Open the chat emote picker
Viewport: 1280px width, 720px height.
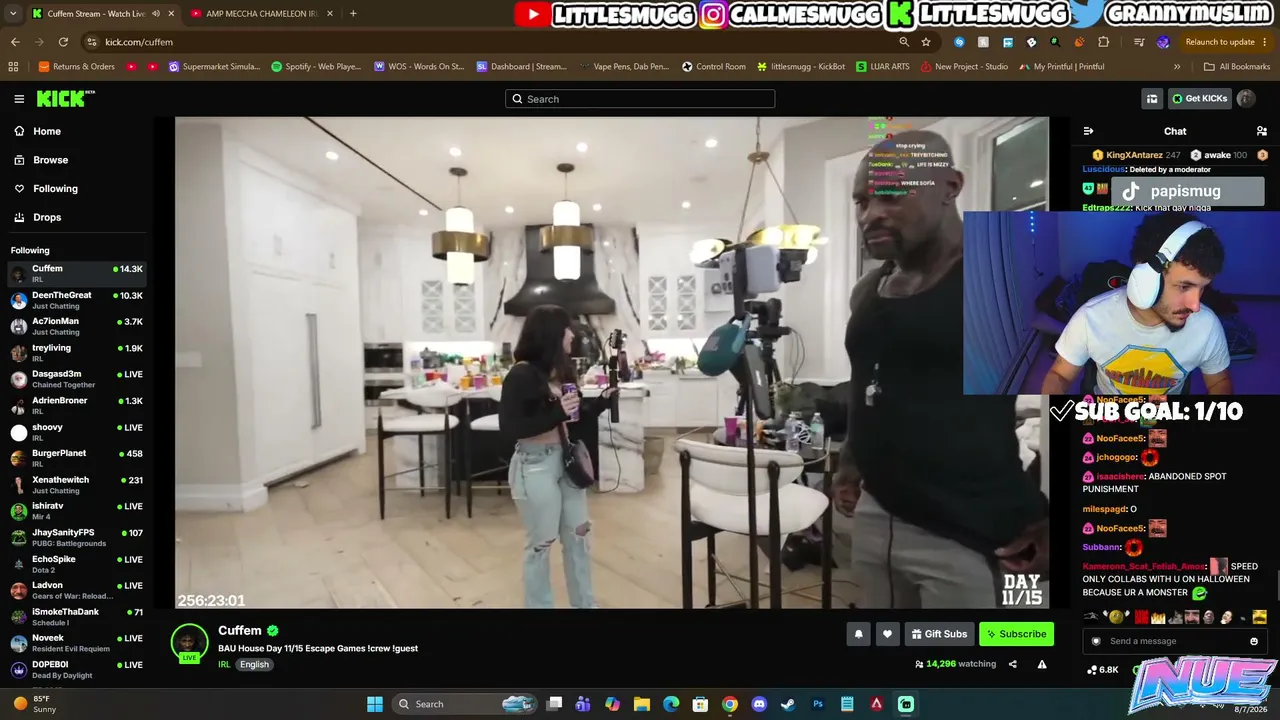point(1254,641)
